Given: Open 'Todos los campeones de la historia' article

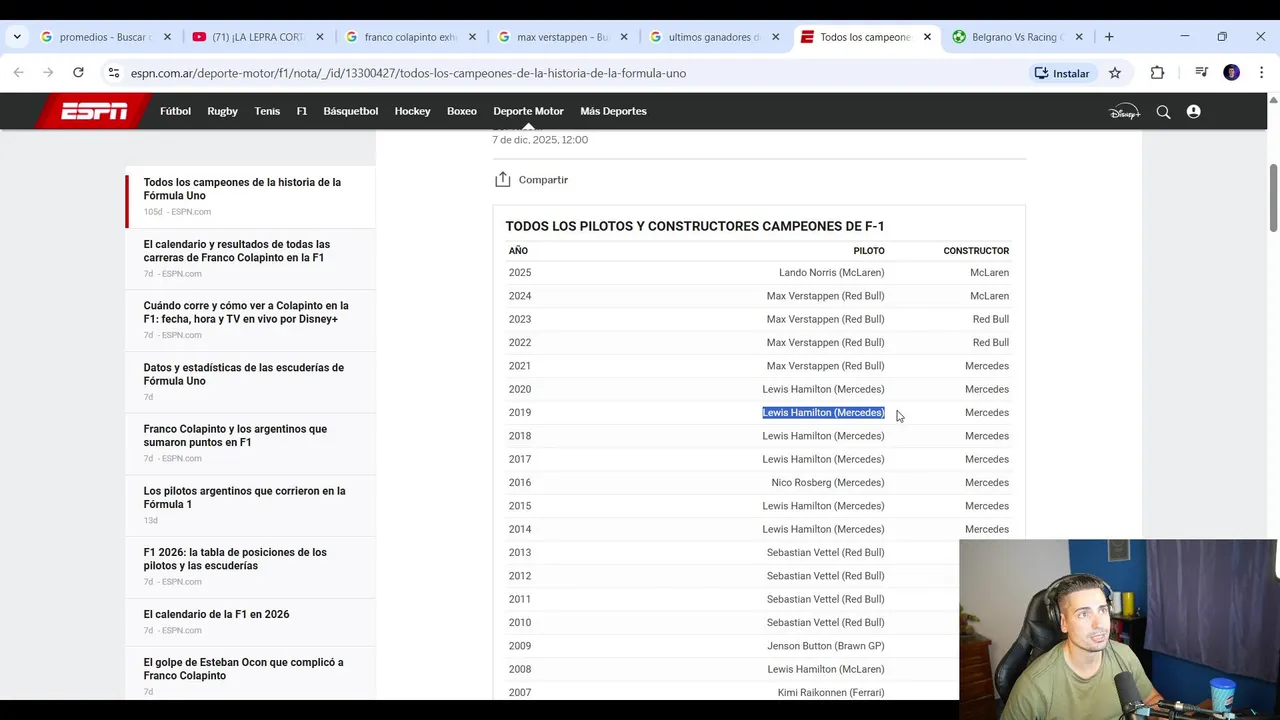Looking at the screenshot, I should click(242, 189).
